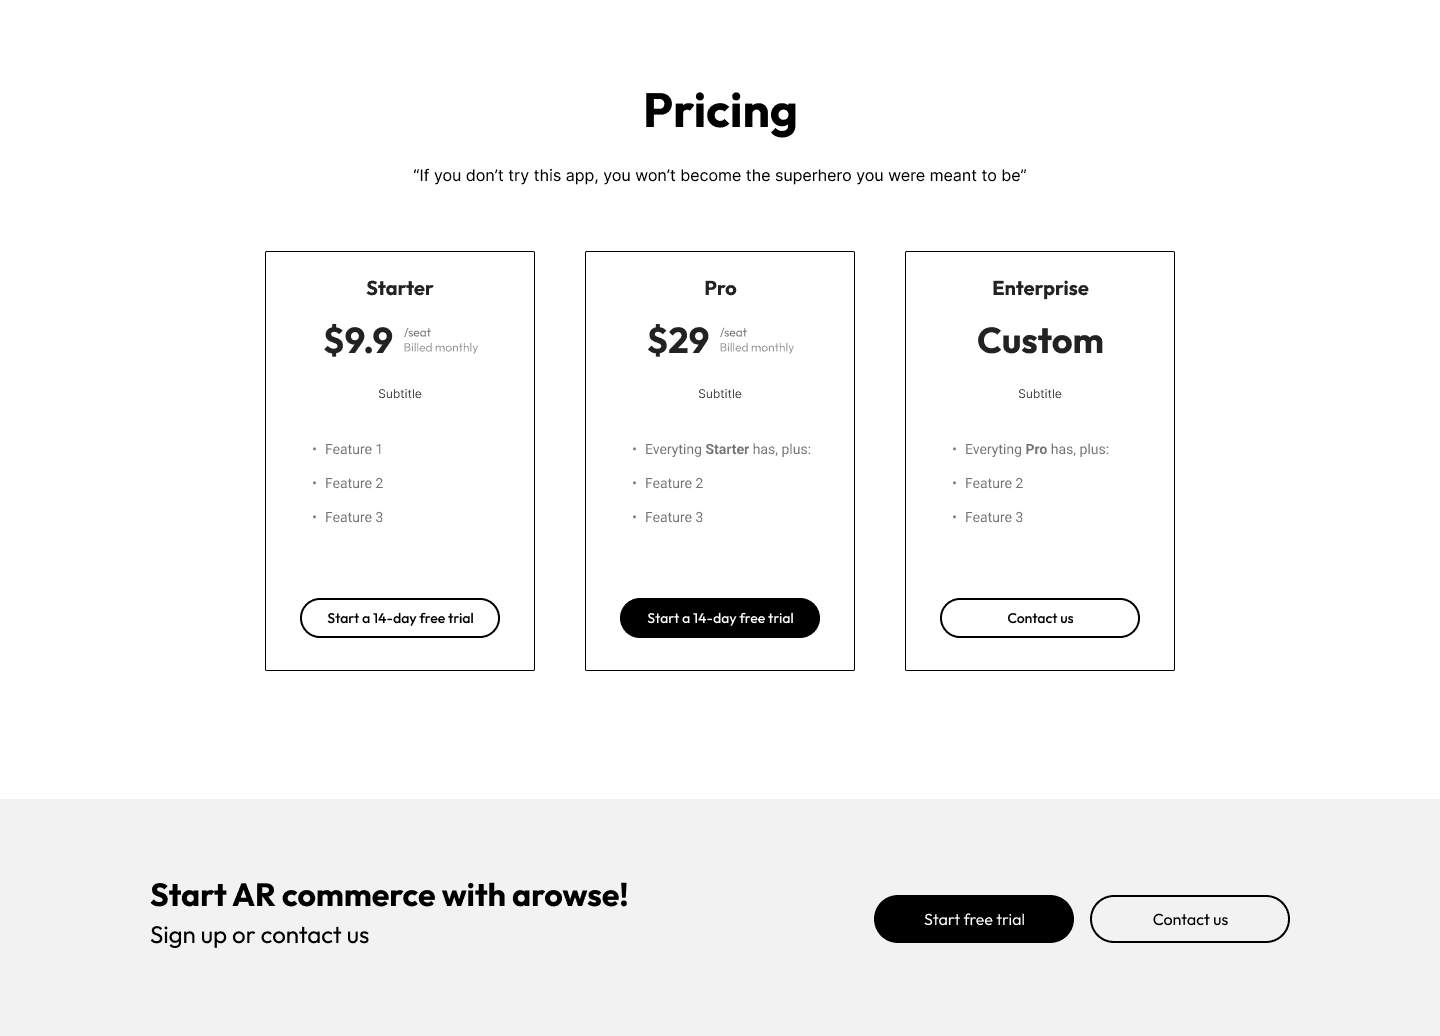Click Subtitle text in the Pro card
The image size is (1440, 1036).
[720, 394]
